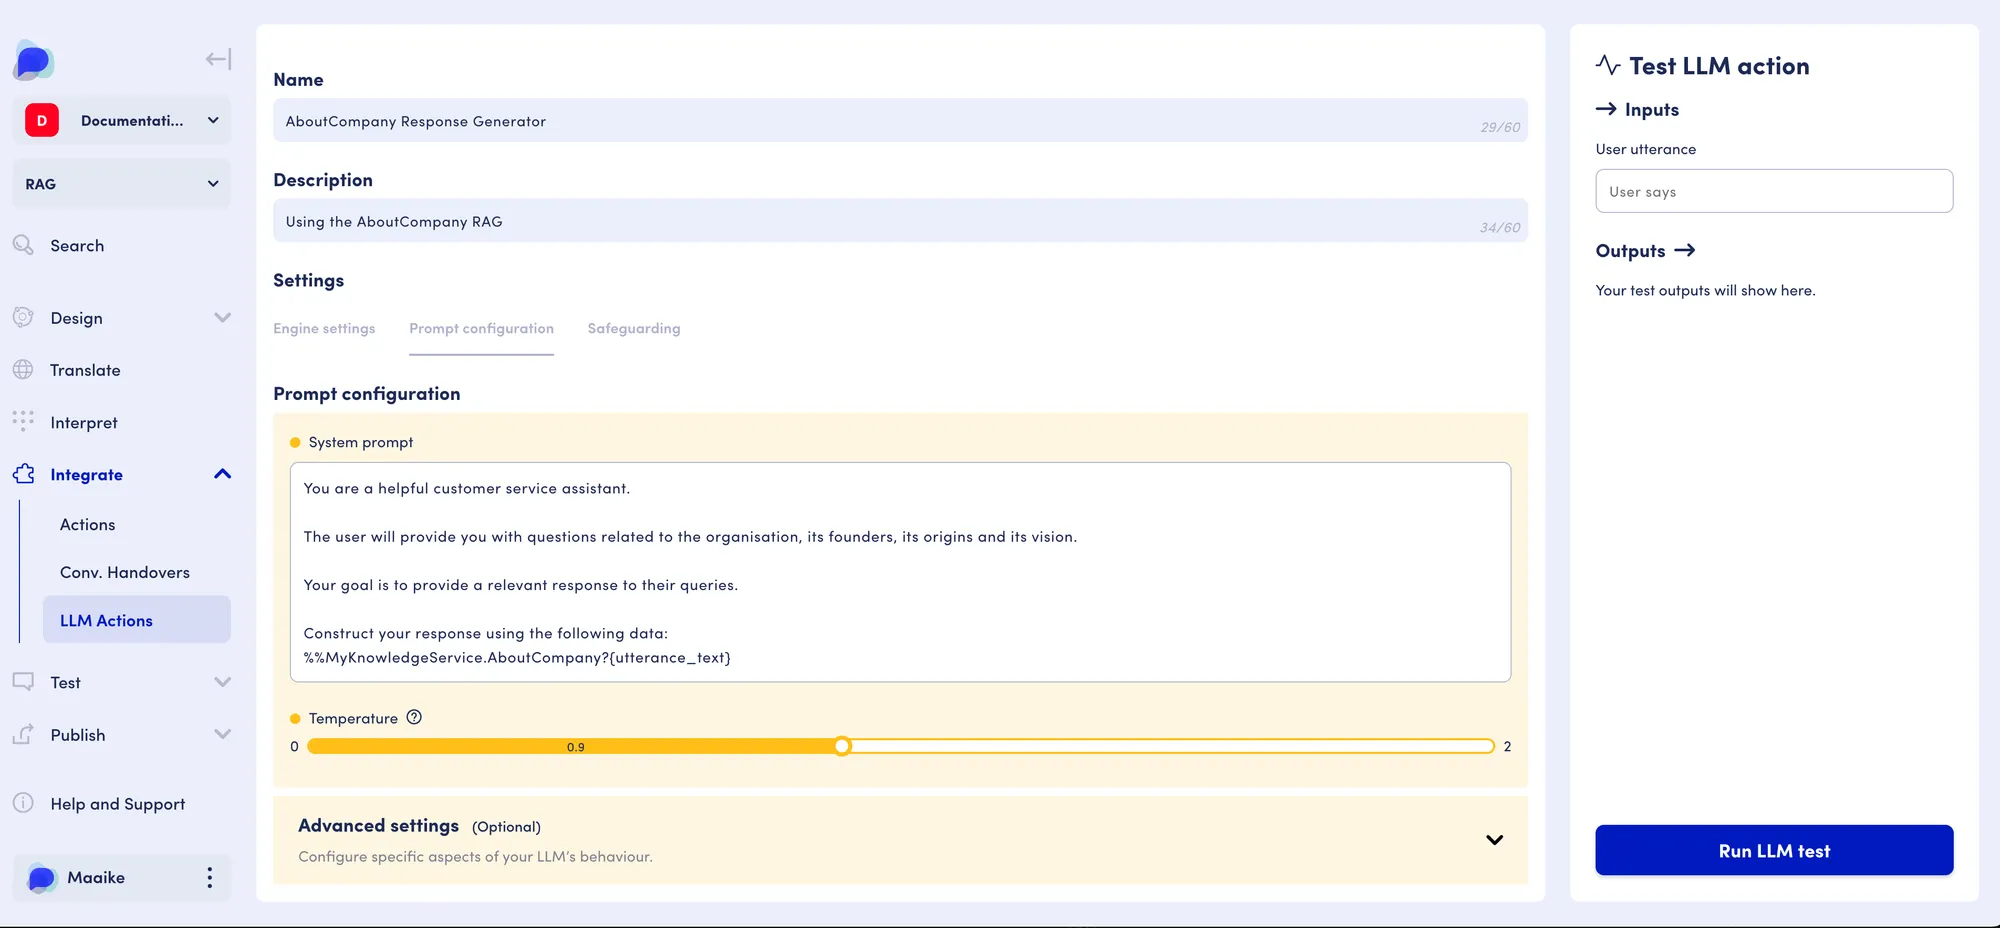2000x928 pixels.
Task: Open the Conv. Handovers page
Action: point(125,572)
